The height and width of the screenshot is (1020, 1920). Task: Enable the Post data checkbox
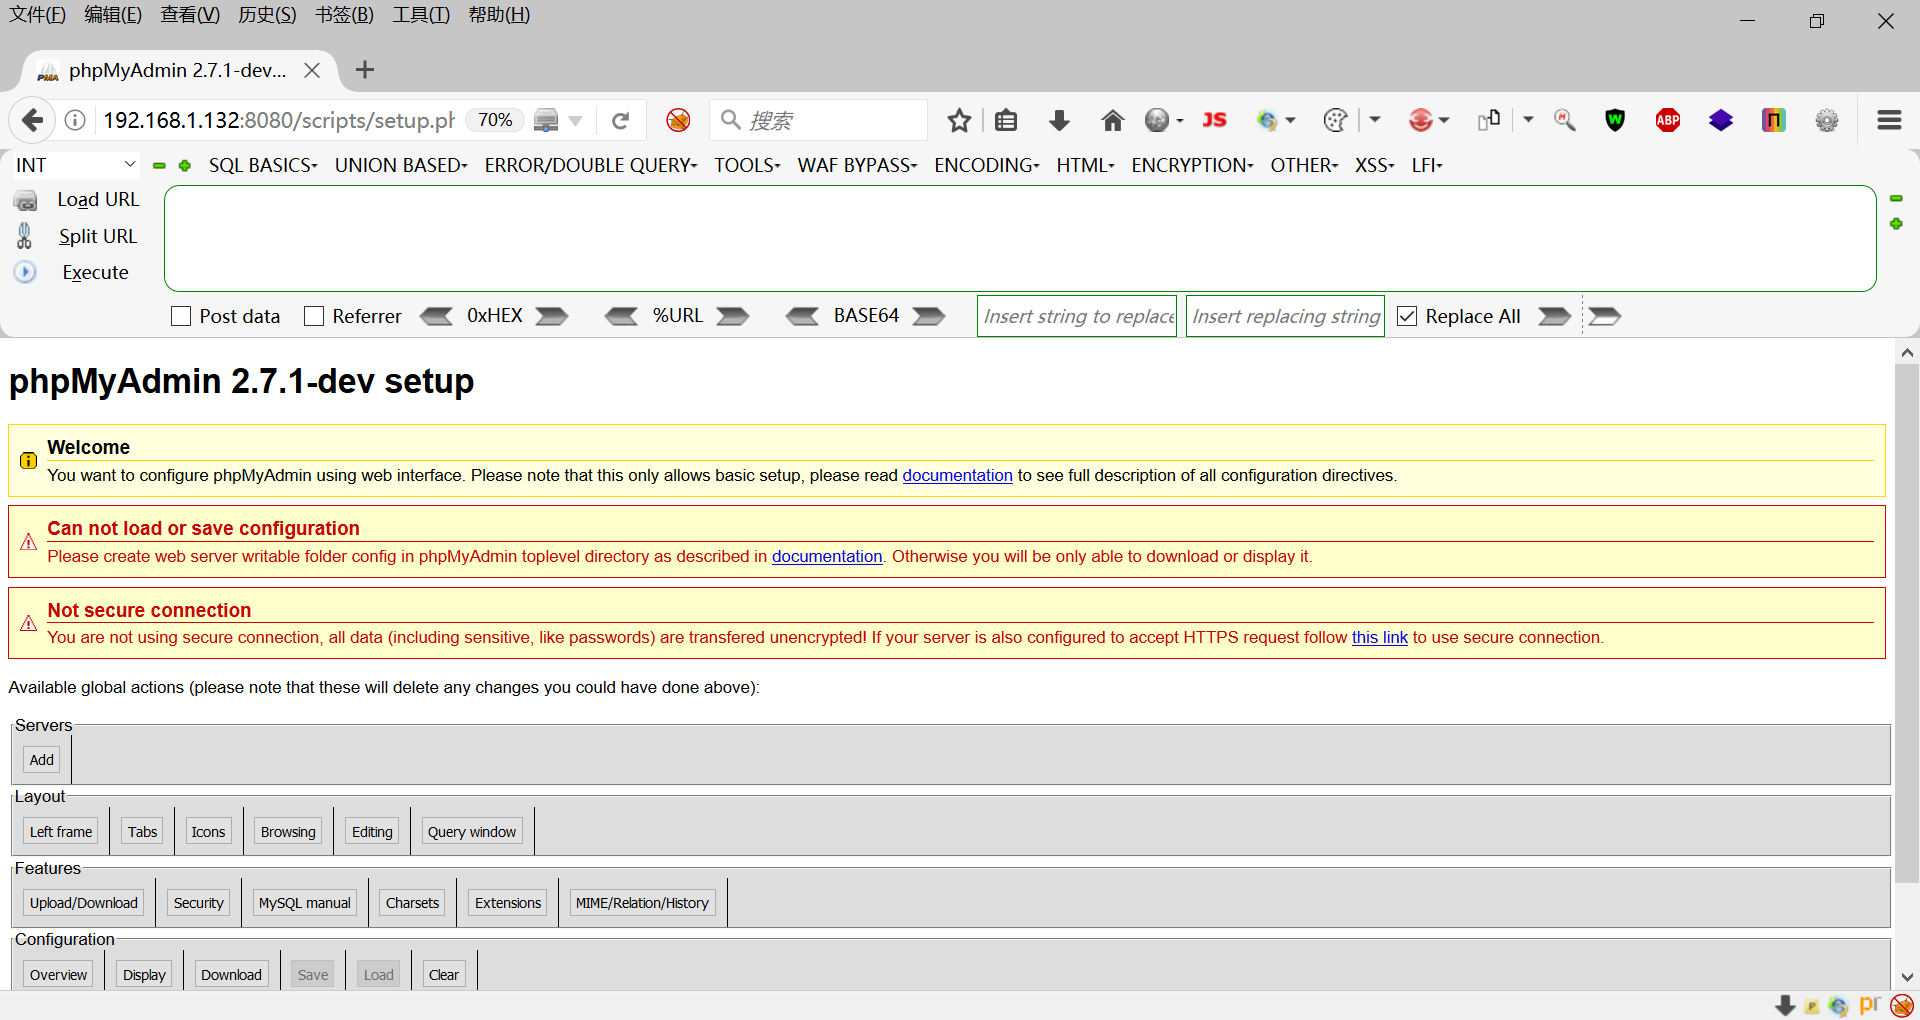tap(181, 316)
